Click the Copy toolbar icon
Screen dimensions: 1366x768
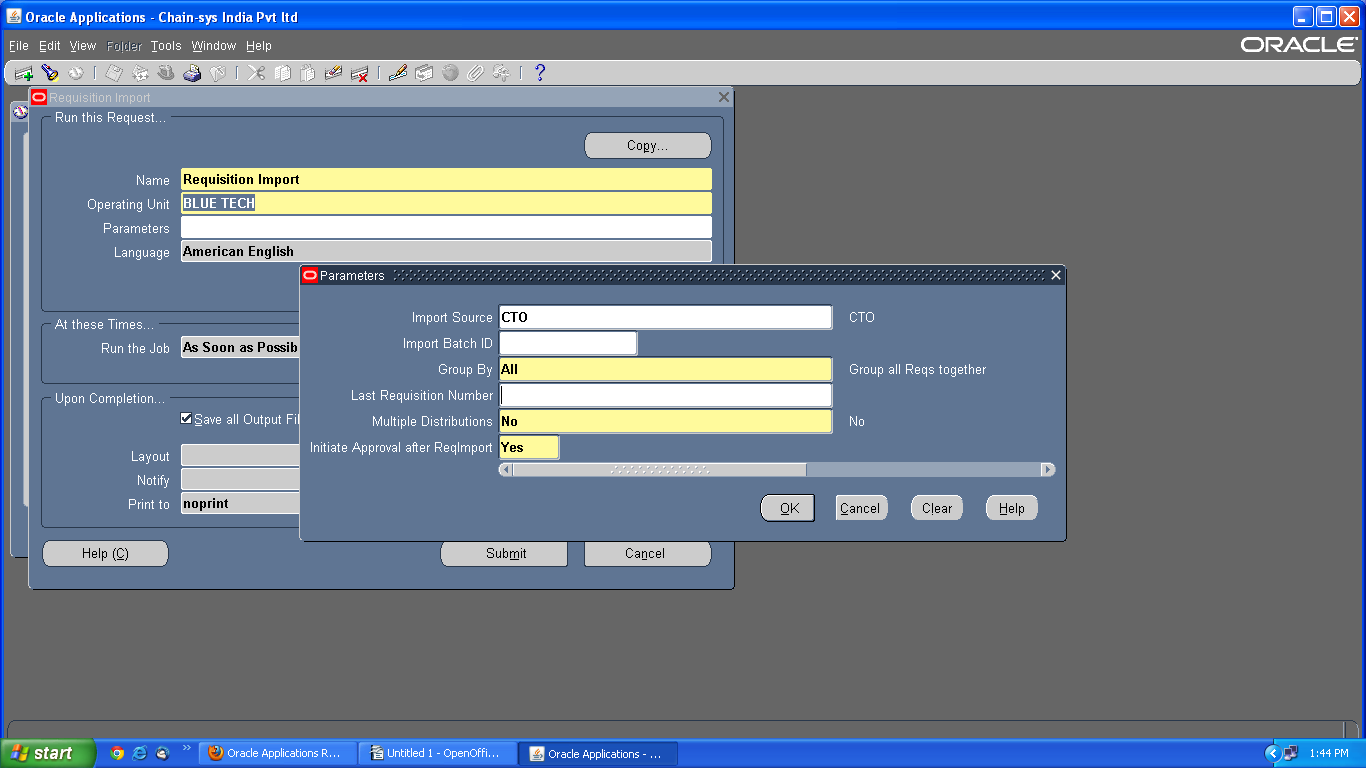(282, 73)
